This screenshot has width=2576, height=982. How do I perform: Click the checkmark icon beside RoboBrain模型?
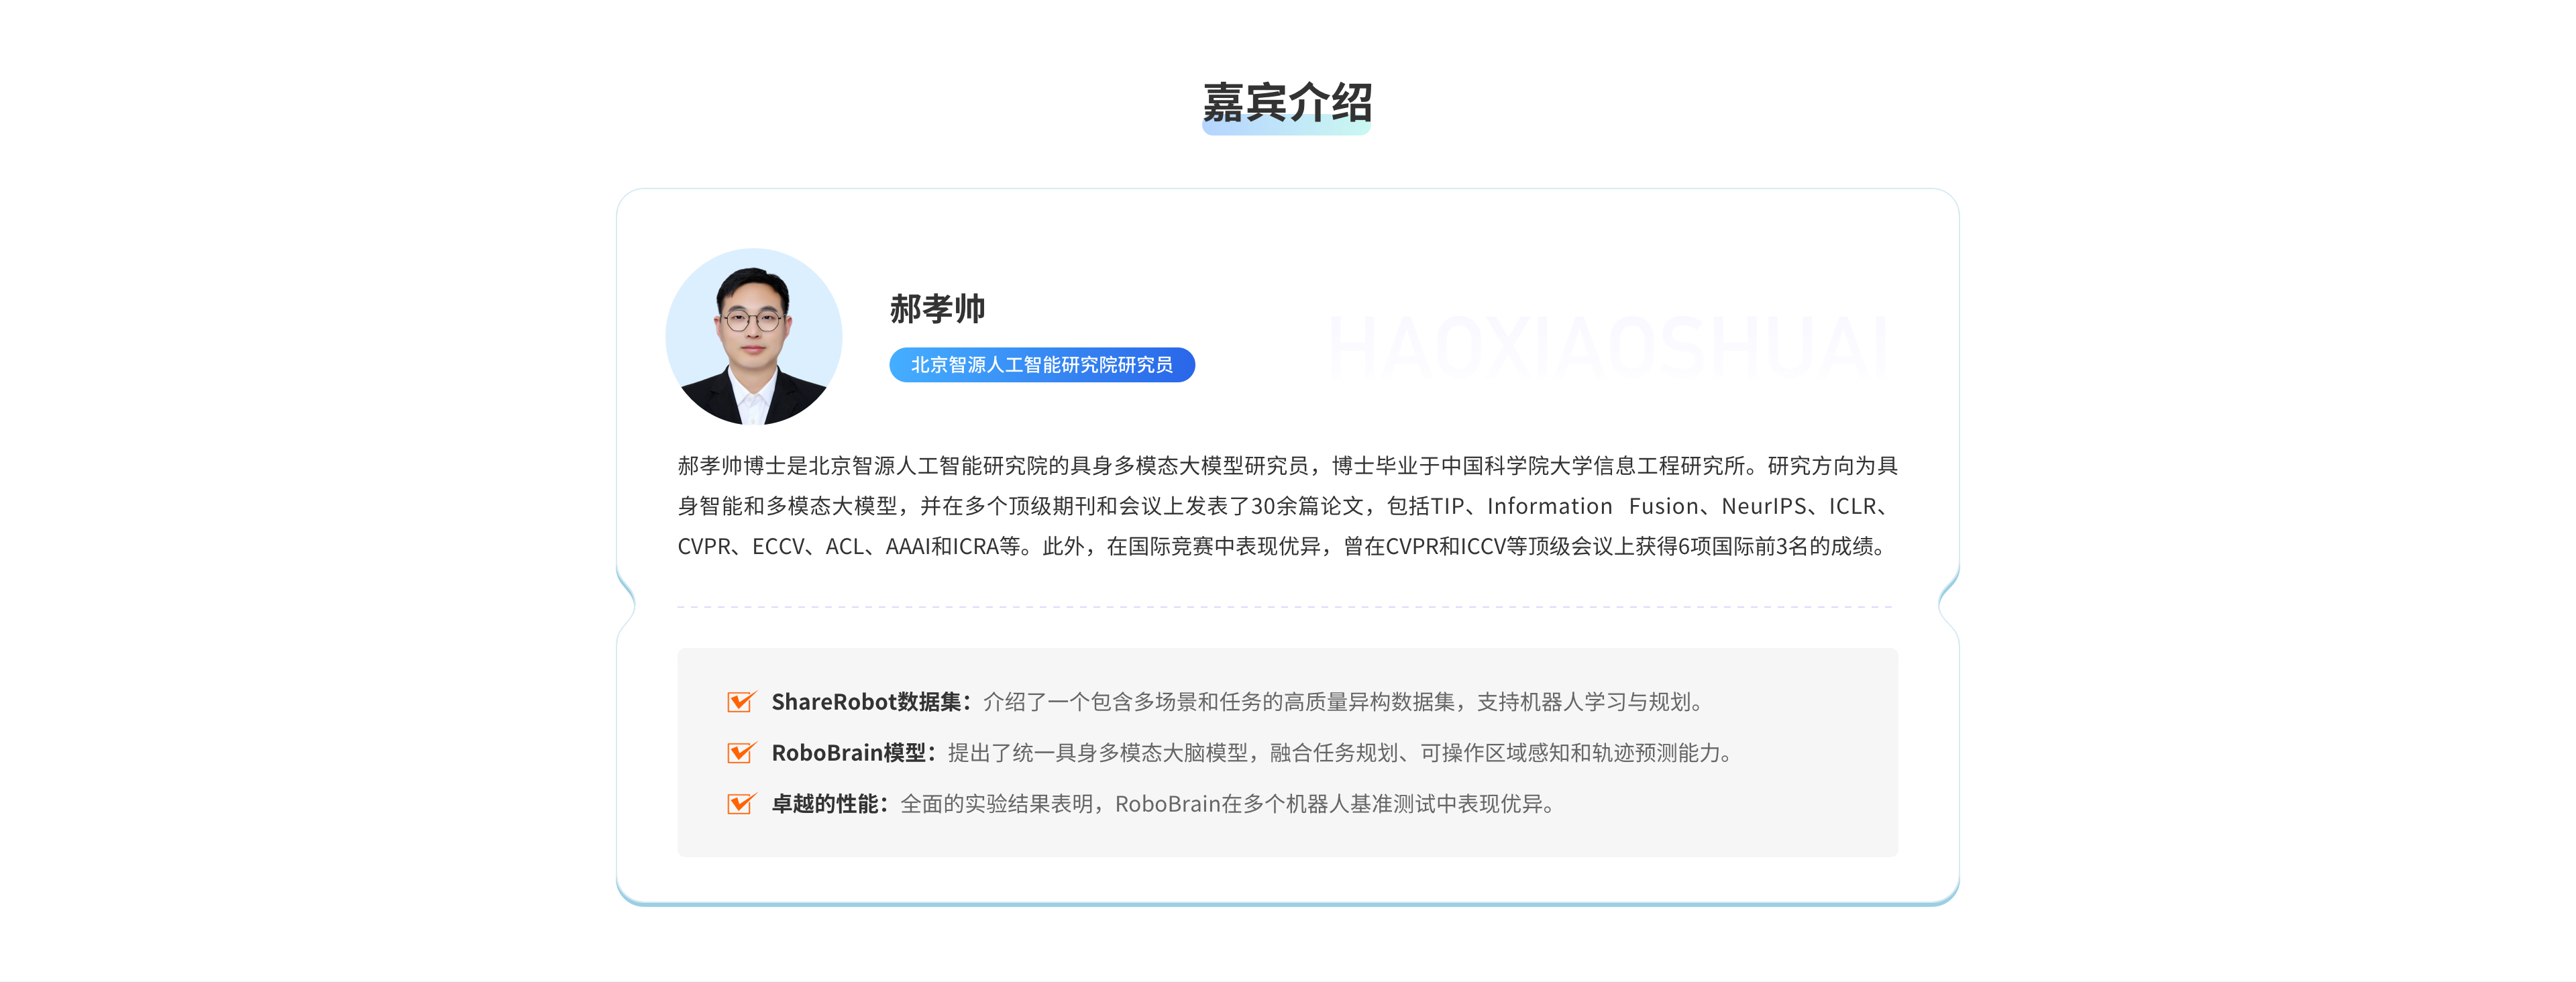pos(741,753)
